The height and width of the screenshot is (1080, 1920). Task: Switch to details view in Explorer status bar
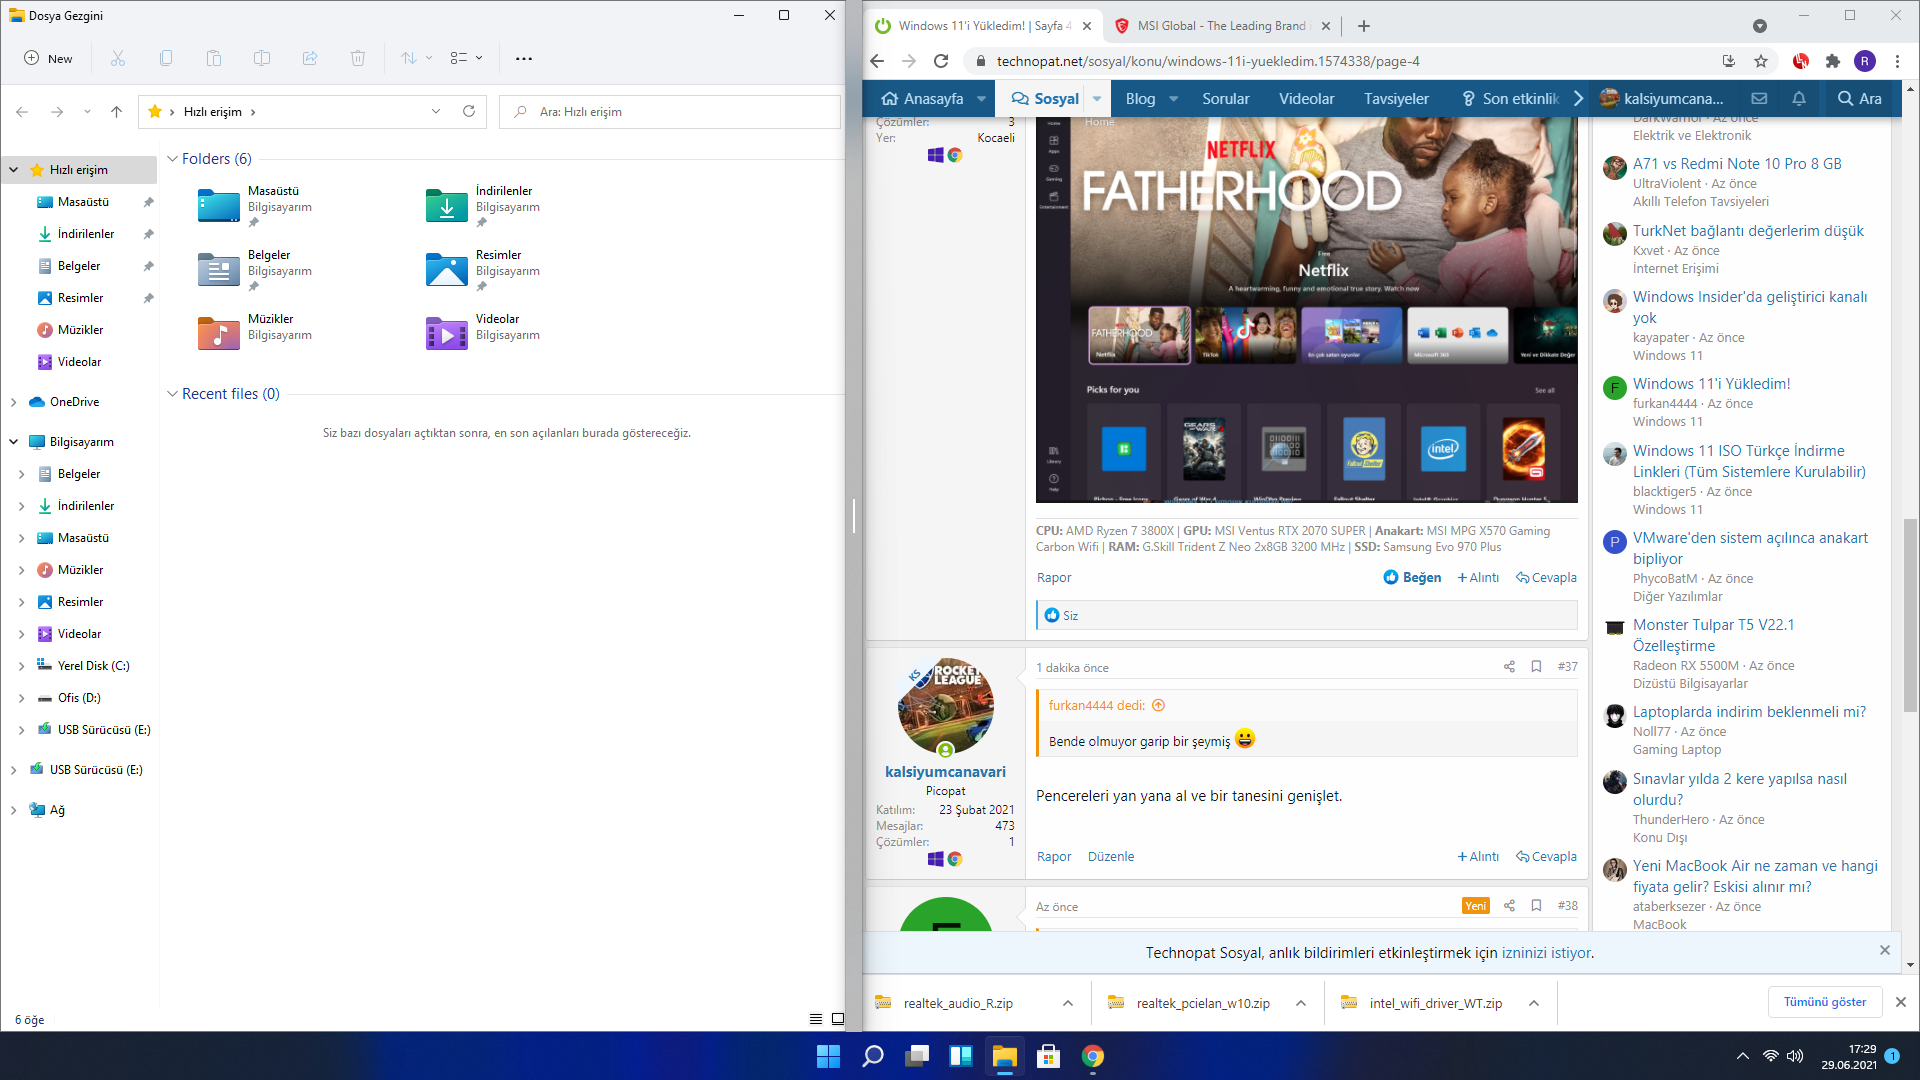click(815, 1019)
